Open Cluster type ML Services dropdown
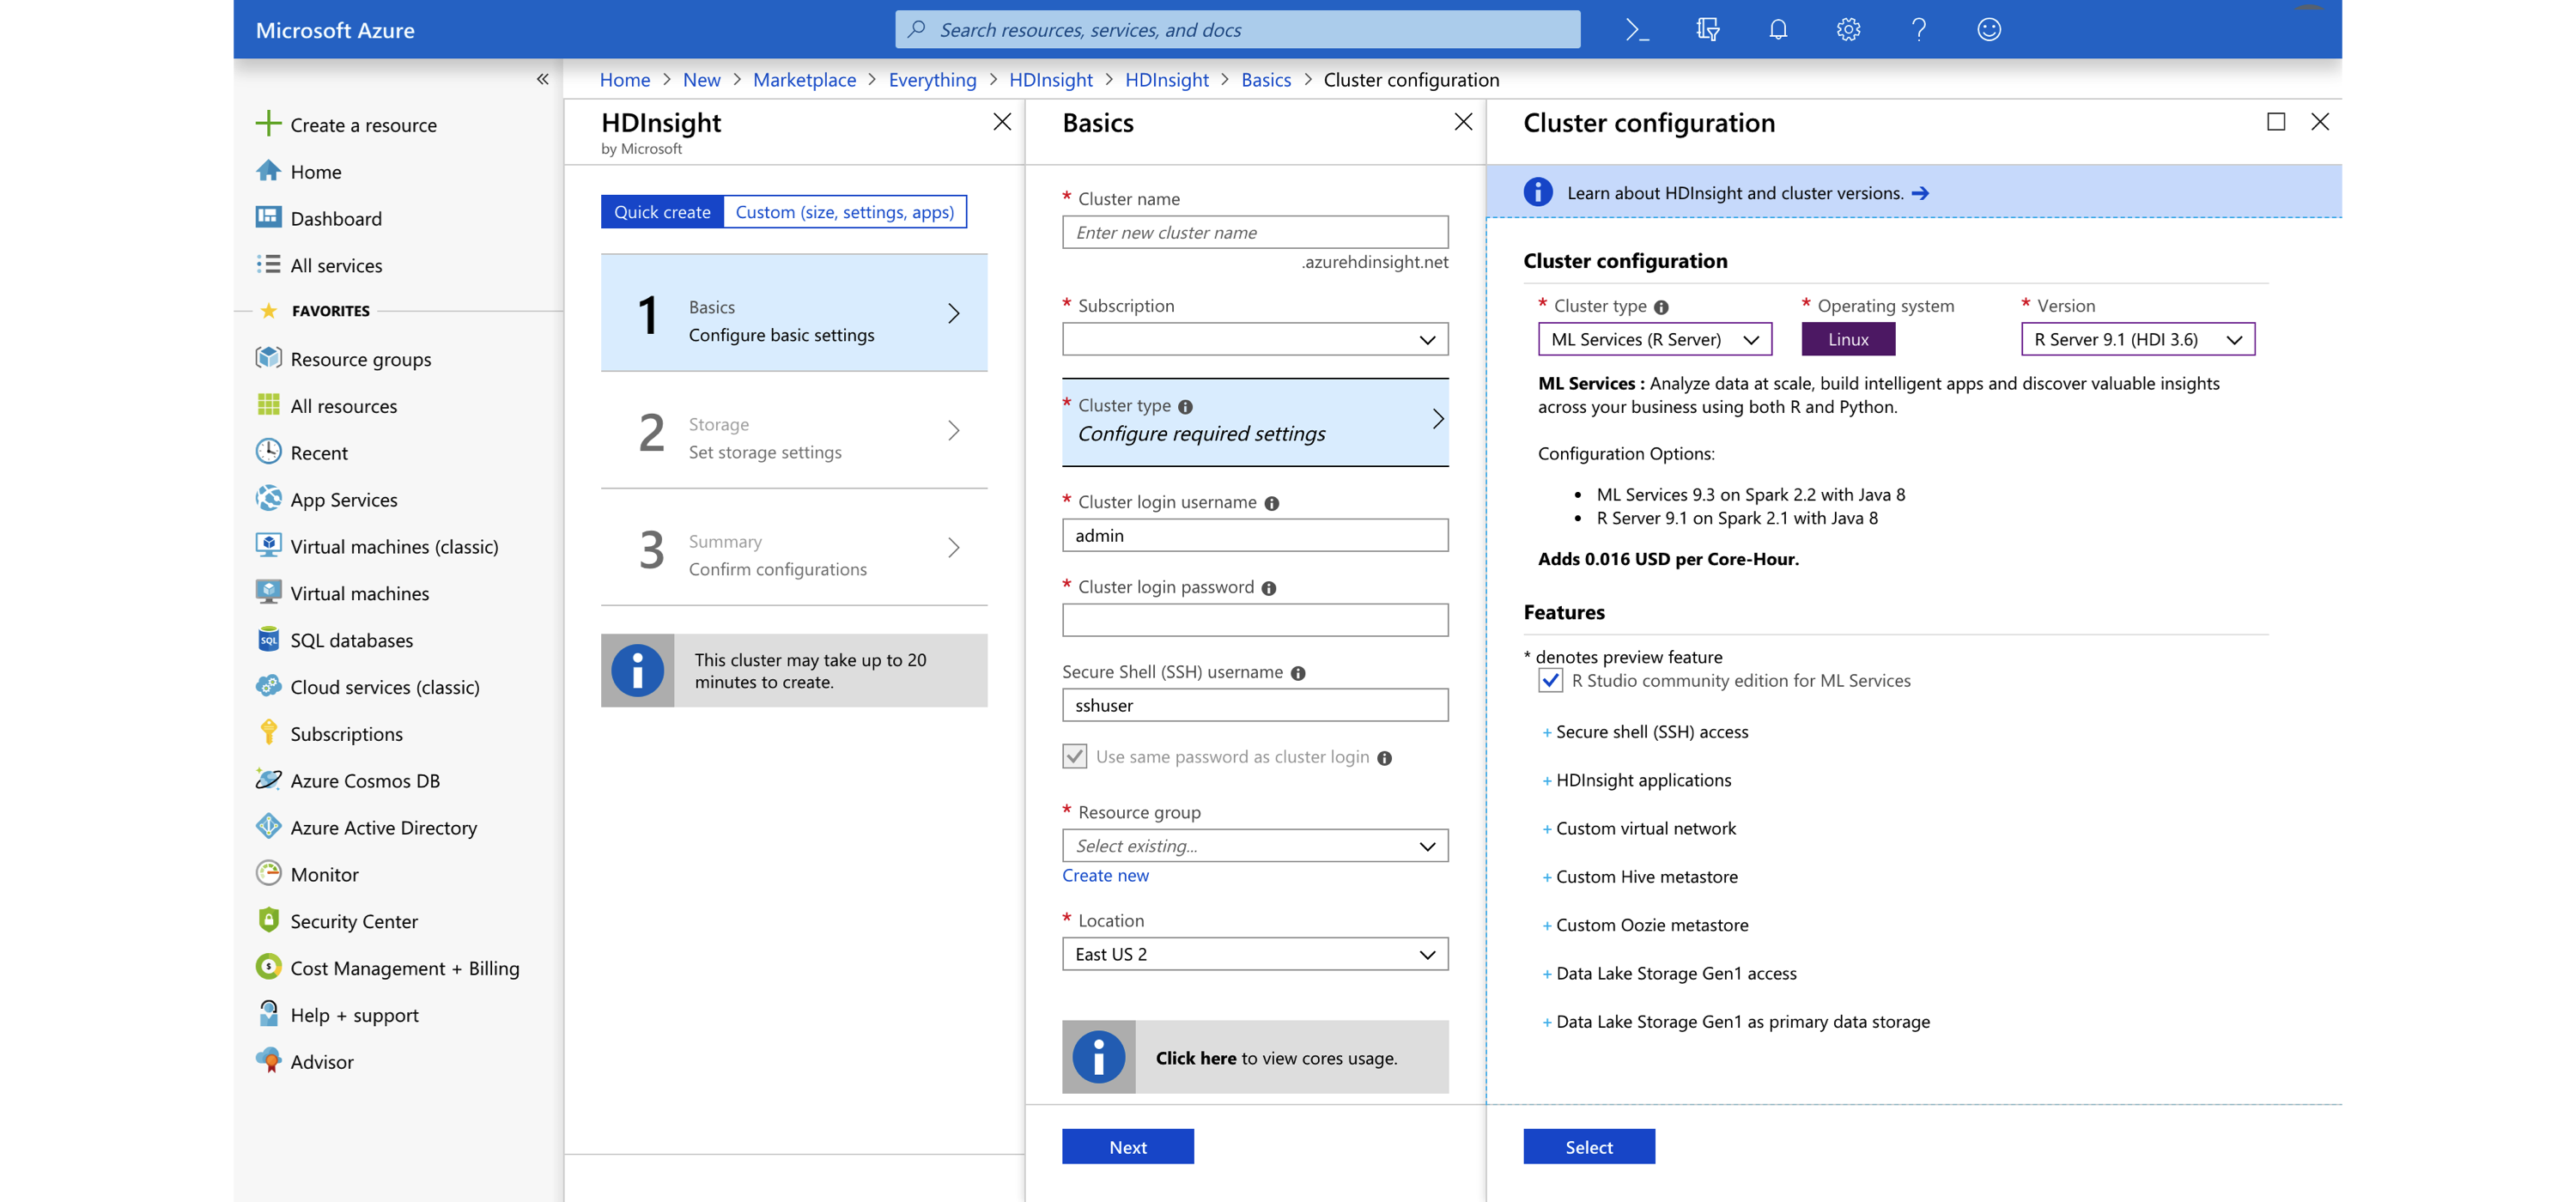 (1655, 340)
